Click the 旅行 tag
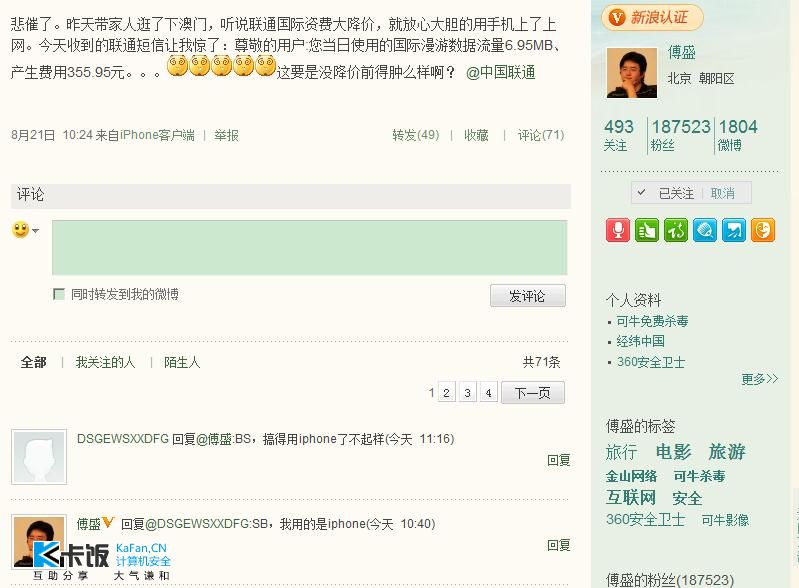 tap(622, 452)
